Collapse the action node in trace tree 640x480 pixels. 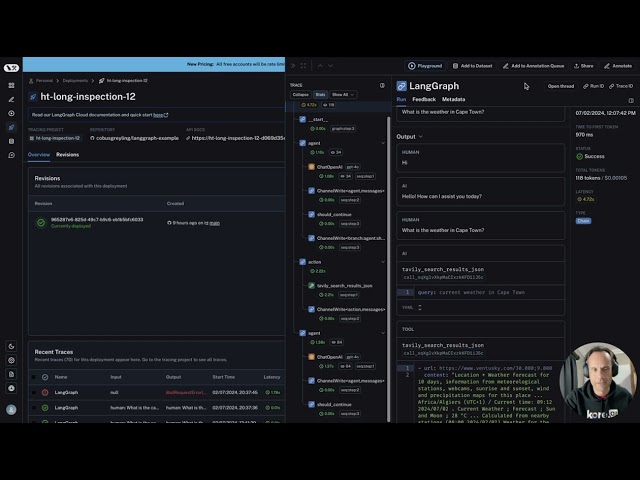point(383,262)
